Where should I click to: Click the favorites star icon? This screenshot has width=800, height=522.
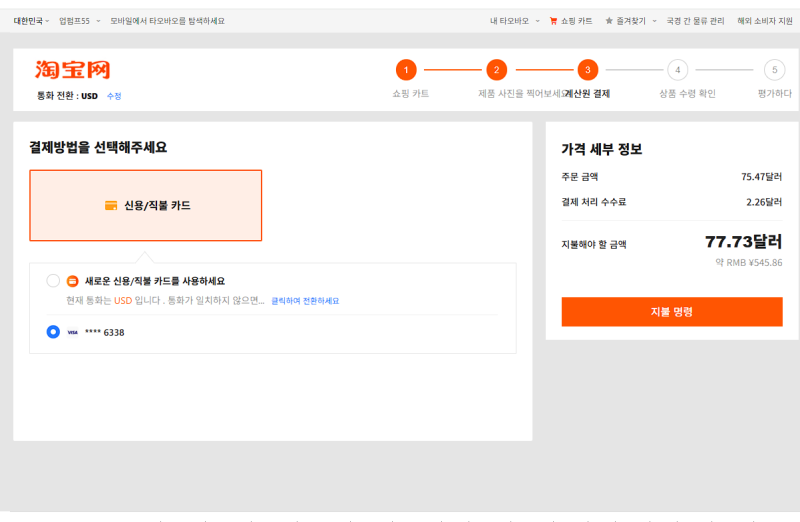click(609, 21)
